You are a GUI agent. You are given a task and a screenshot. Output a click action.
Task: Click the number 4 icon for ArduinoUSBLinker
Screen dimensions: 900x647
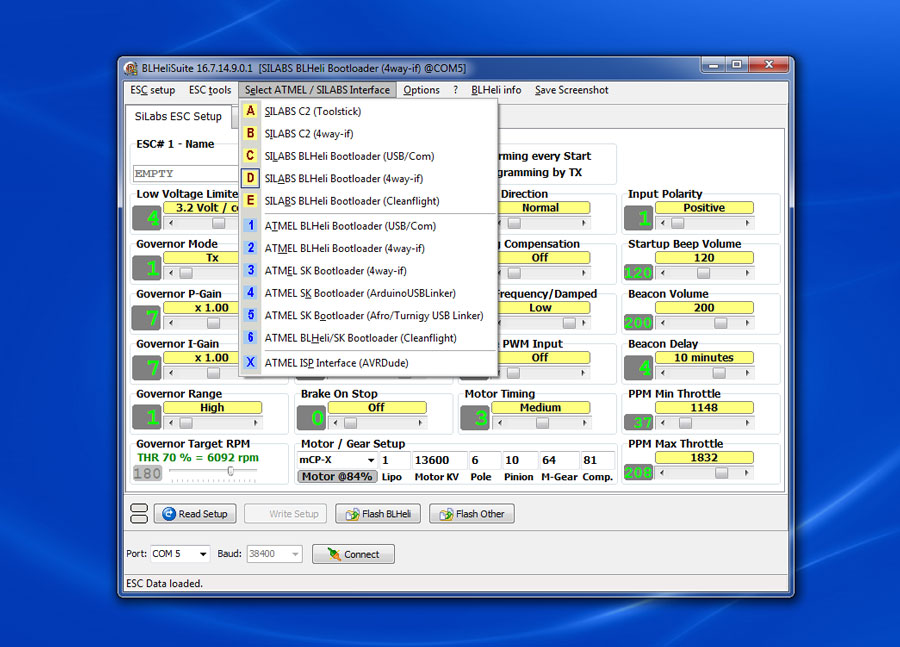250,293
